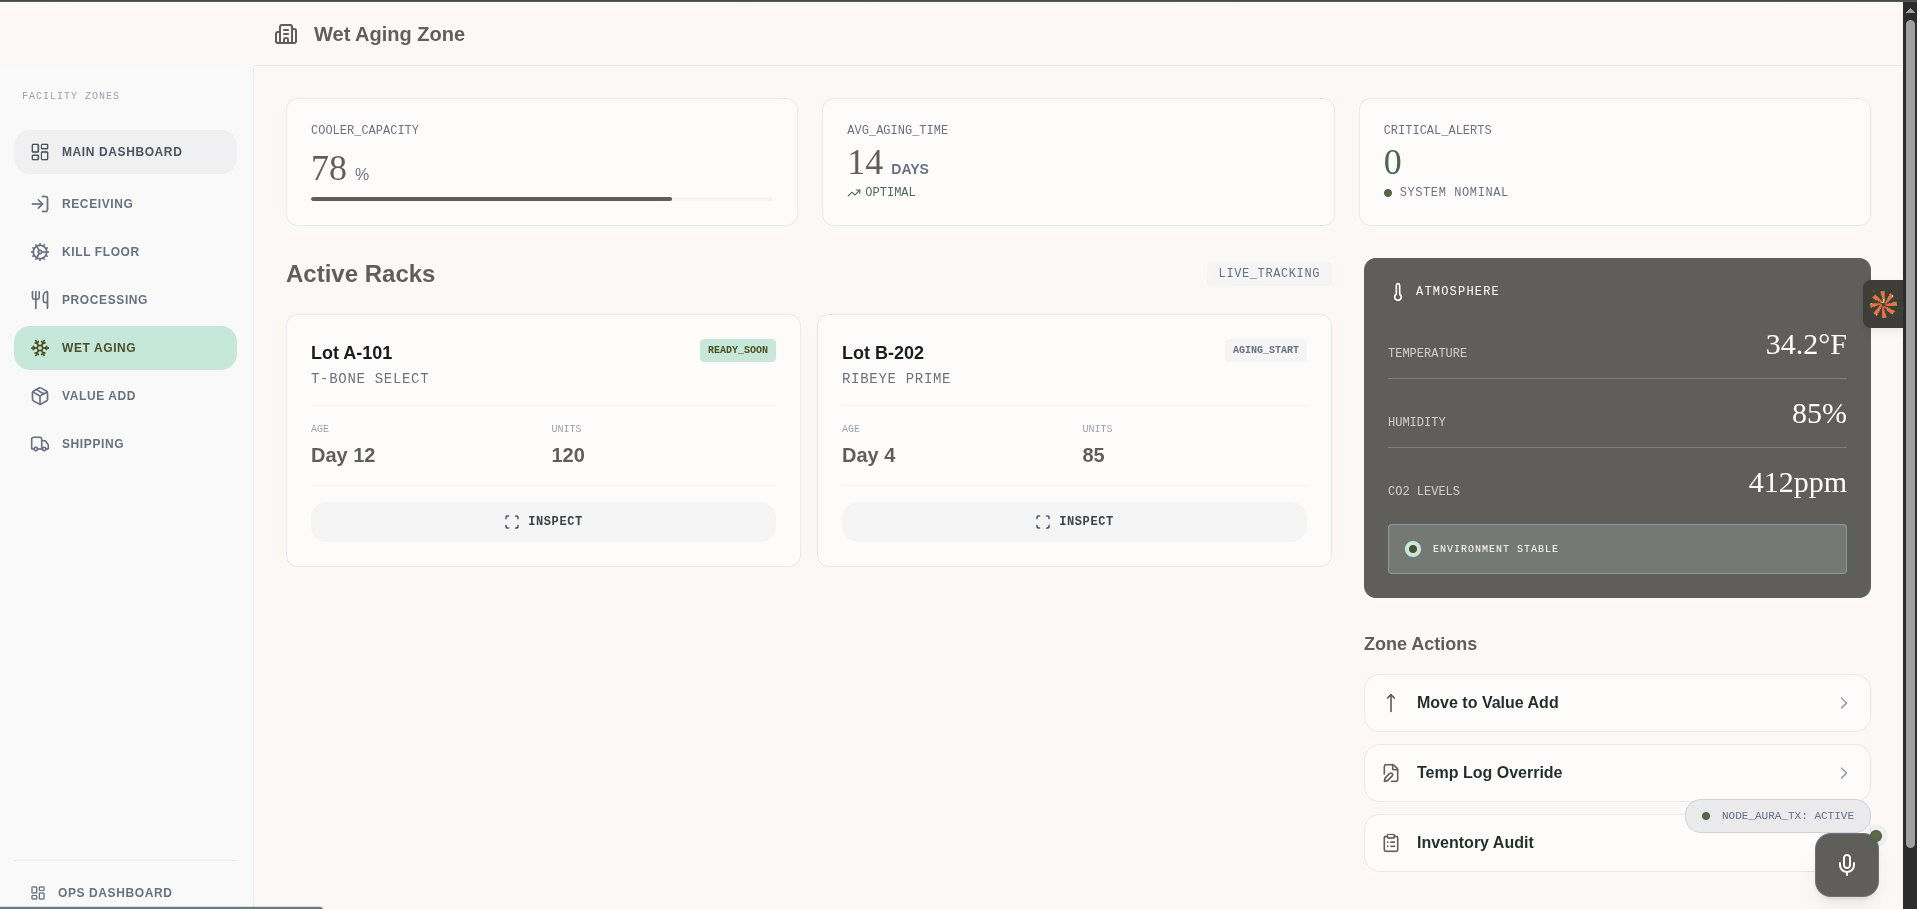Choose Move to Value Add action
The height and width of the screenshot is (909, 1917).
[1617, 703]
